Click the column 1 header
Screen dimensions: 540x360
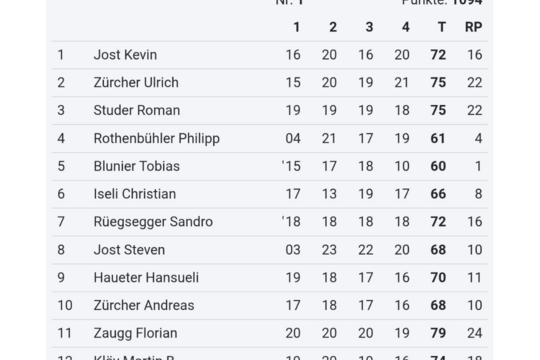(297, 27)
